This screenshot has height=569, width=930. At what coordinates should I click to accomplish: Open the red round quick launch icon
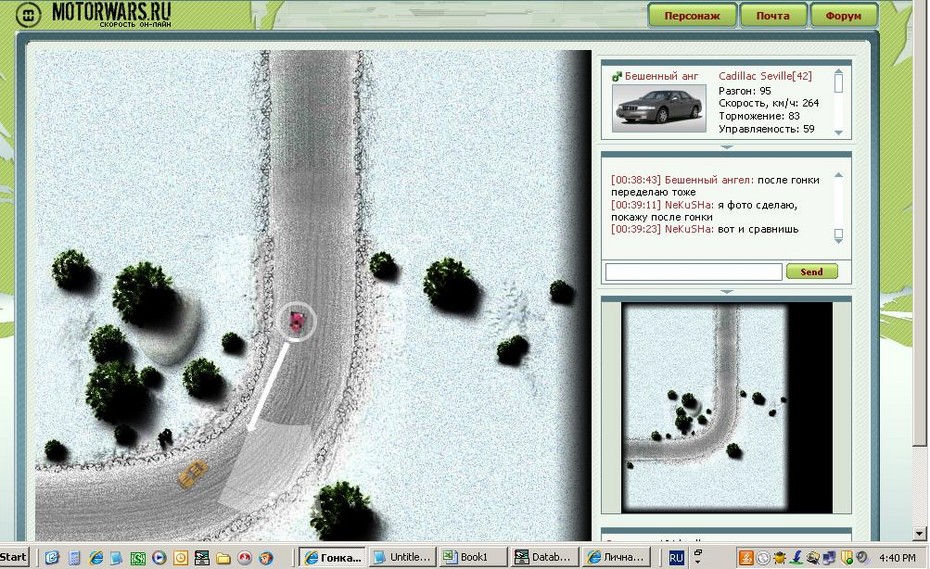(x=244, y=558)
